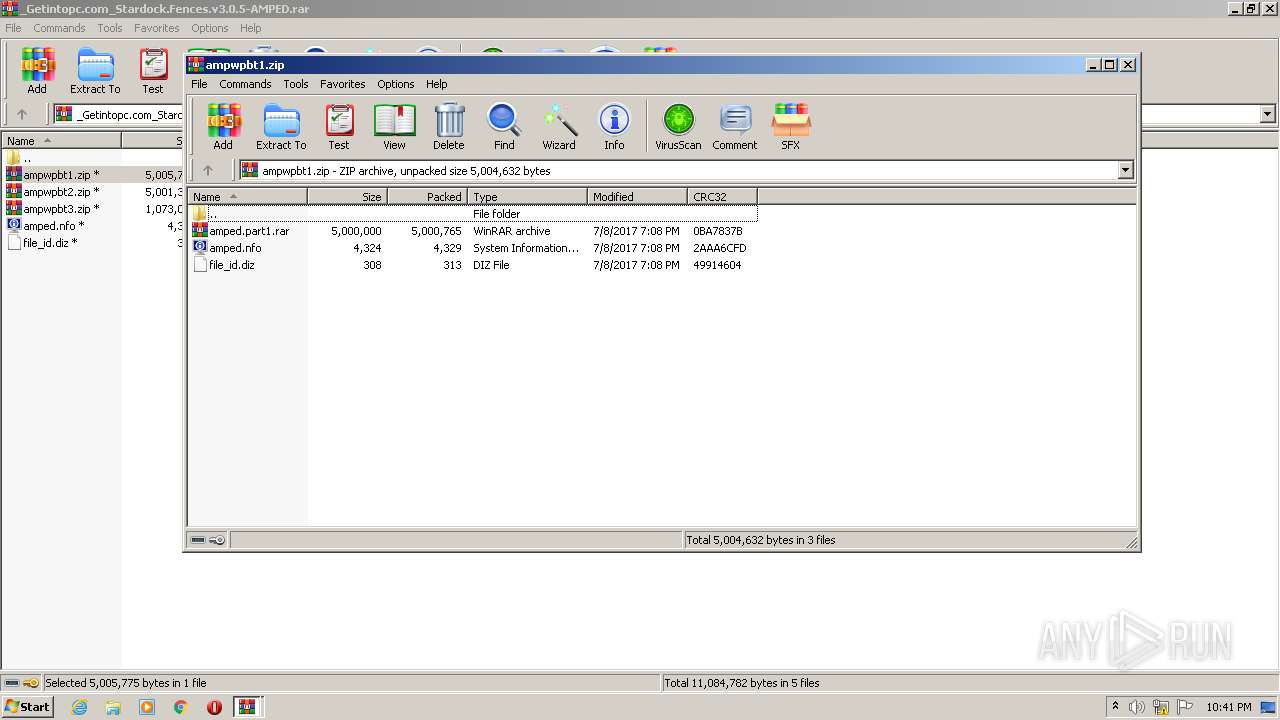Expand address dropdown in ampwpbt1.zip window

[x=1125, y=170]
